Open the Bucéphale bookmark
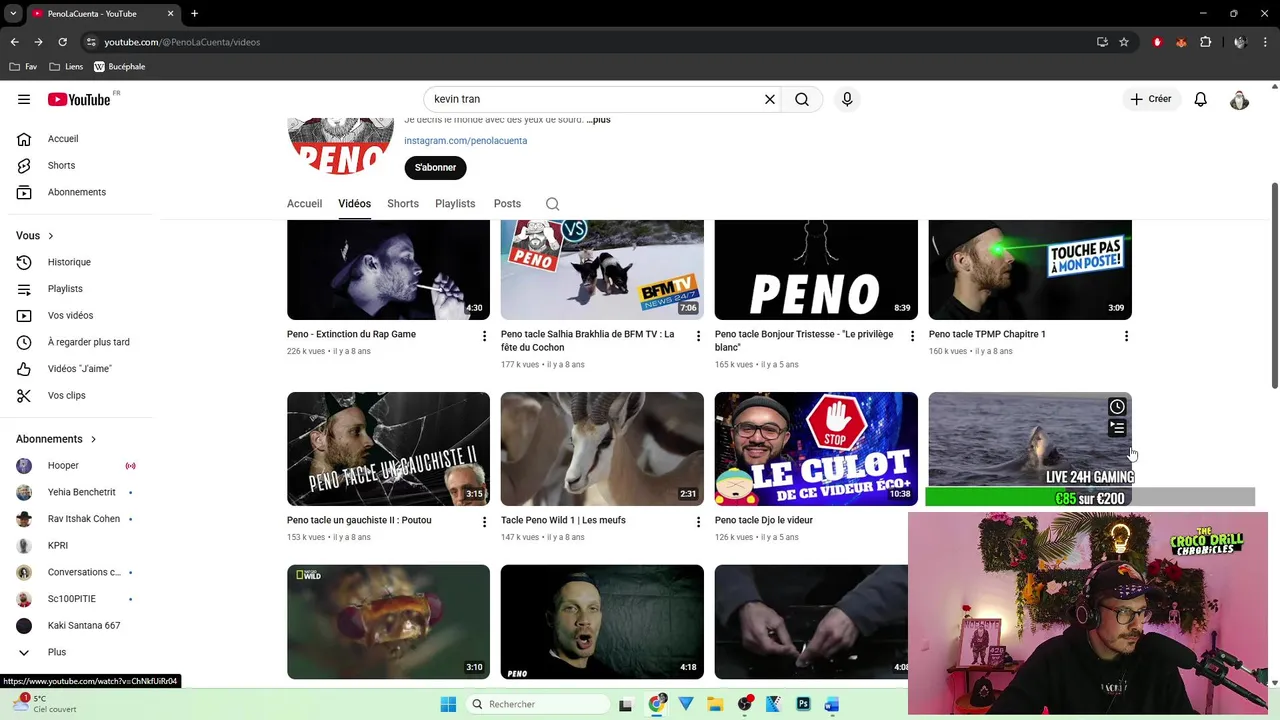The image size is (1280, 720). point(119,67)
